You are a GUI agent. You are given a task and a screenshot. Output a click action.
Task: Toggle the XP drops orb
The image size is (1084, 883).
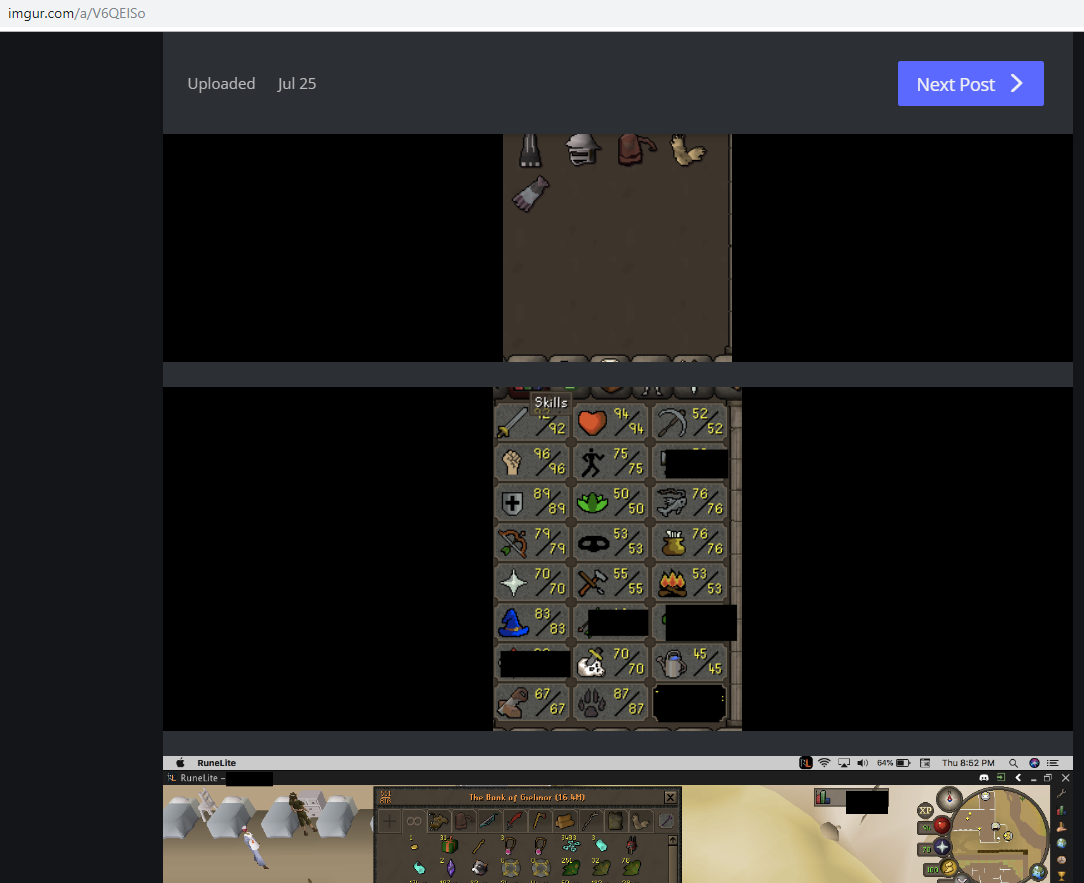(926, 810)
